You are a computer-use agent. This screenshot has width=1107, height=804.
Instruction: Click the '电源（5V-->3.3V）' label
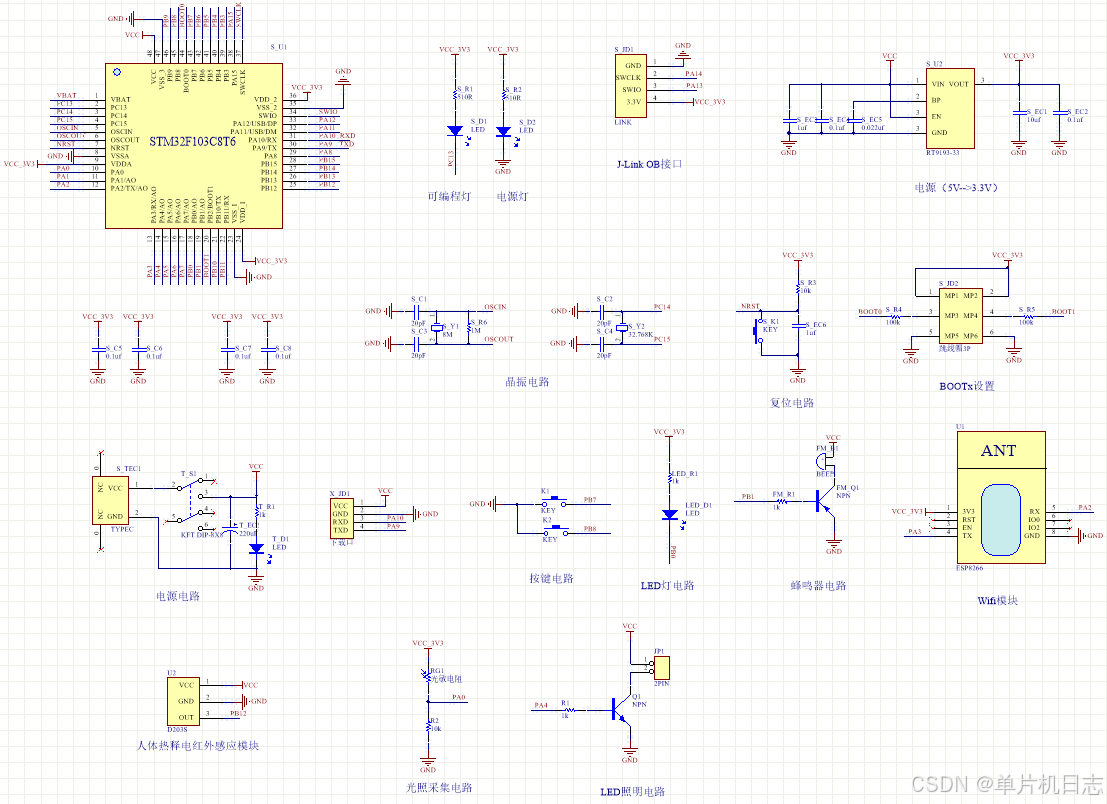click(956, 188)
